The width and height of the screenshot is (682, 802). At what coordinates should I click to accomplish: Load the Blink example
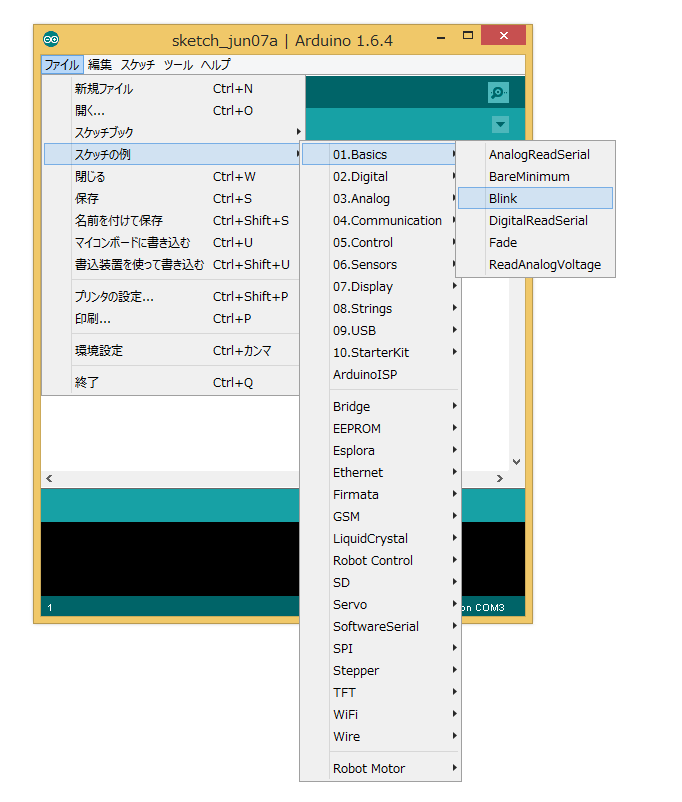point(535,198)
